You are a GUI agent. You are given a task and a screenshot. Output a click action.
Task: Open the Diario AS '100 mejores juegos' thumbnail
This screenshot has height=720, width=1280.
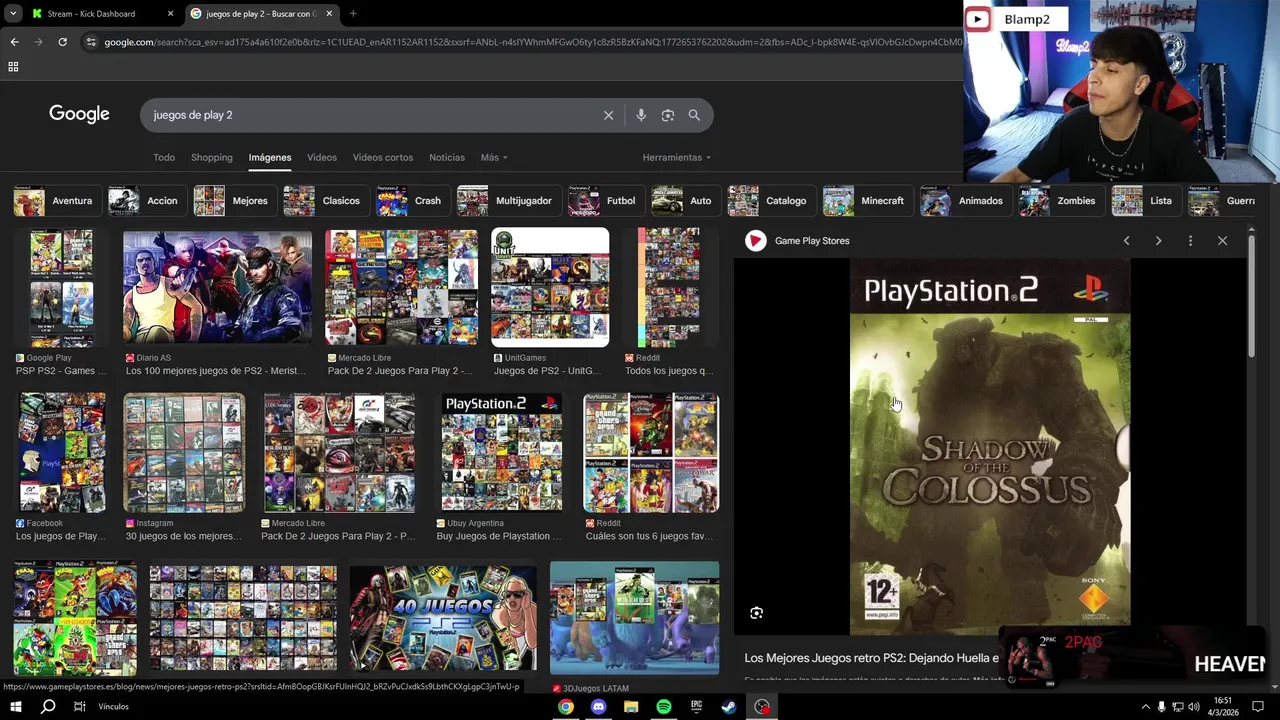[x=217, y=286]
